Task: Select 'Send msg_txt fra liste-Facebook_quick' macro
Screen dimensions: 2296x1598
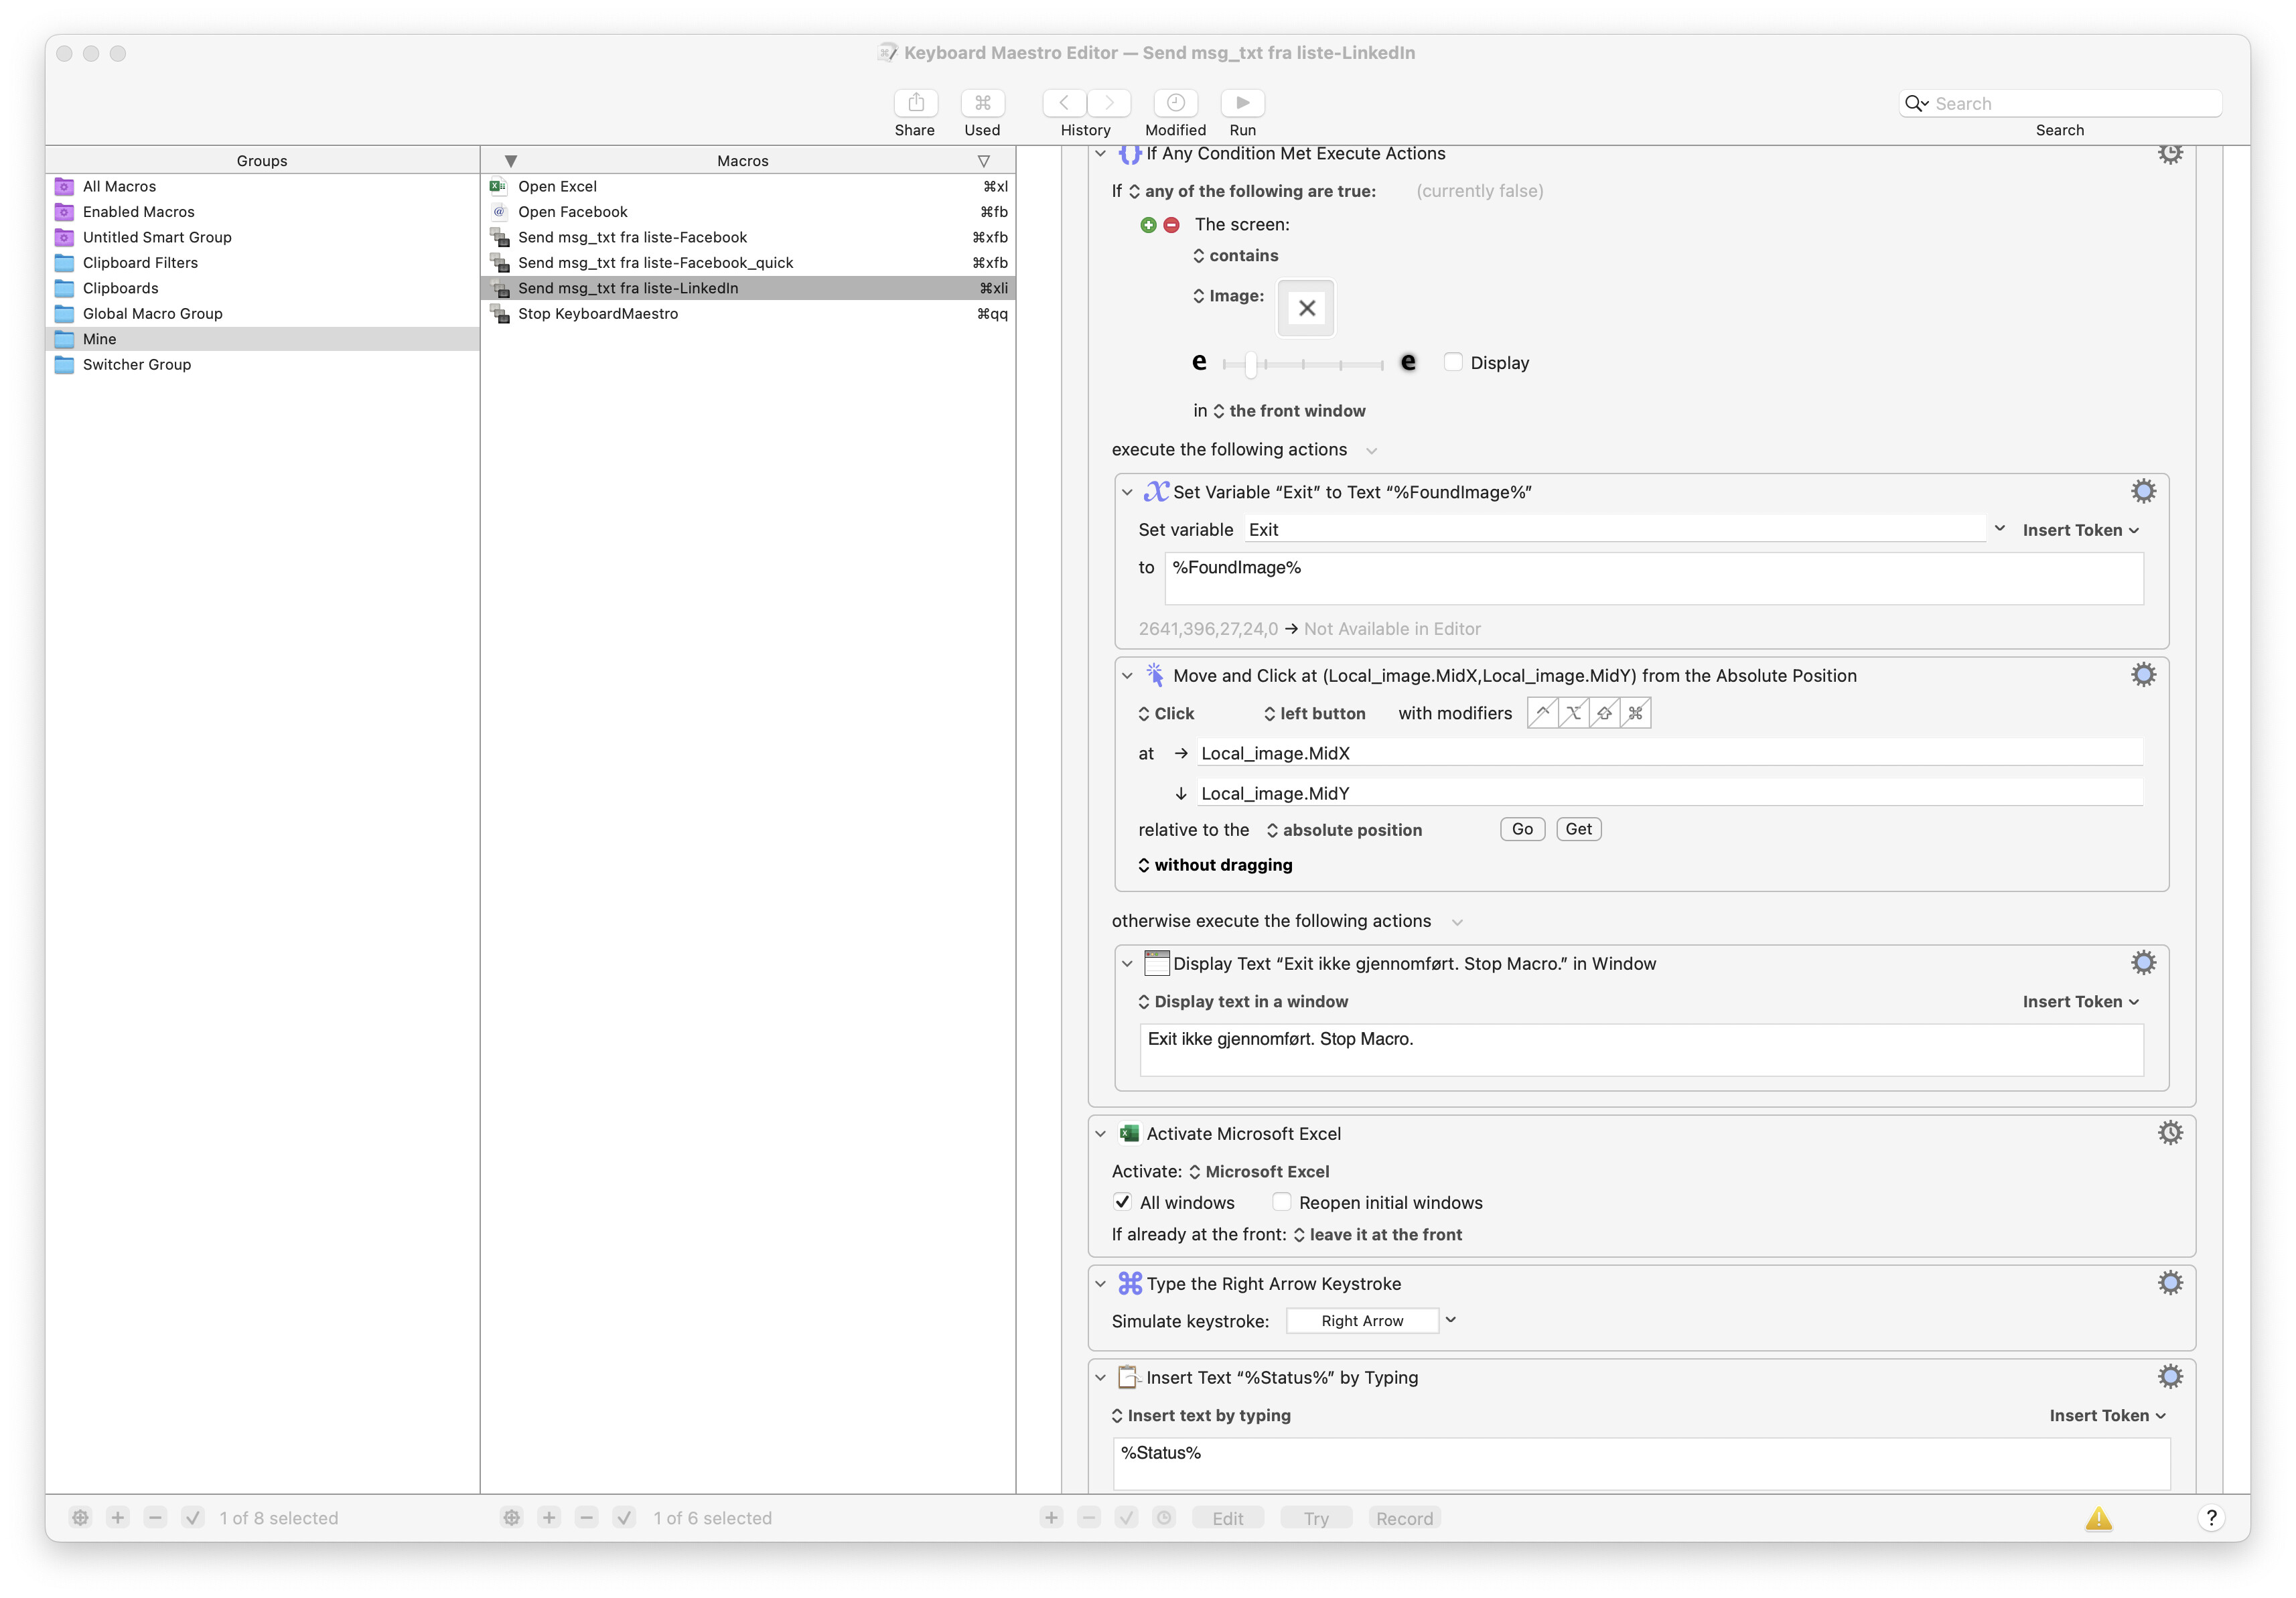Action: pyautogui.click(x=748, y=263)
